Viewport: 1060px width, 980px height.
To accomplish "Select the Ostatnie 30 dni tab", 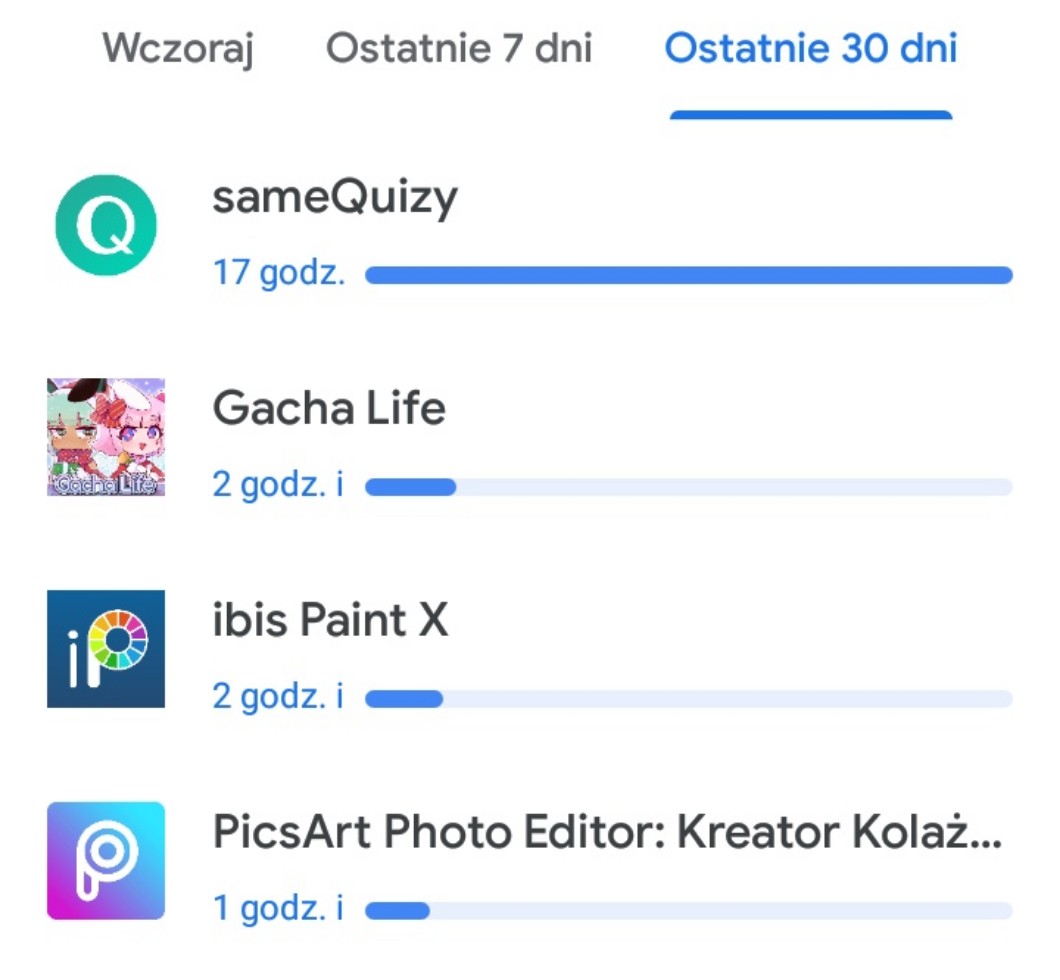I will tap(811, 48).
